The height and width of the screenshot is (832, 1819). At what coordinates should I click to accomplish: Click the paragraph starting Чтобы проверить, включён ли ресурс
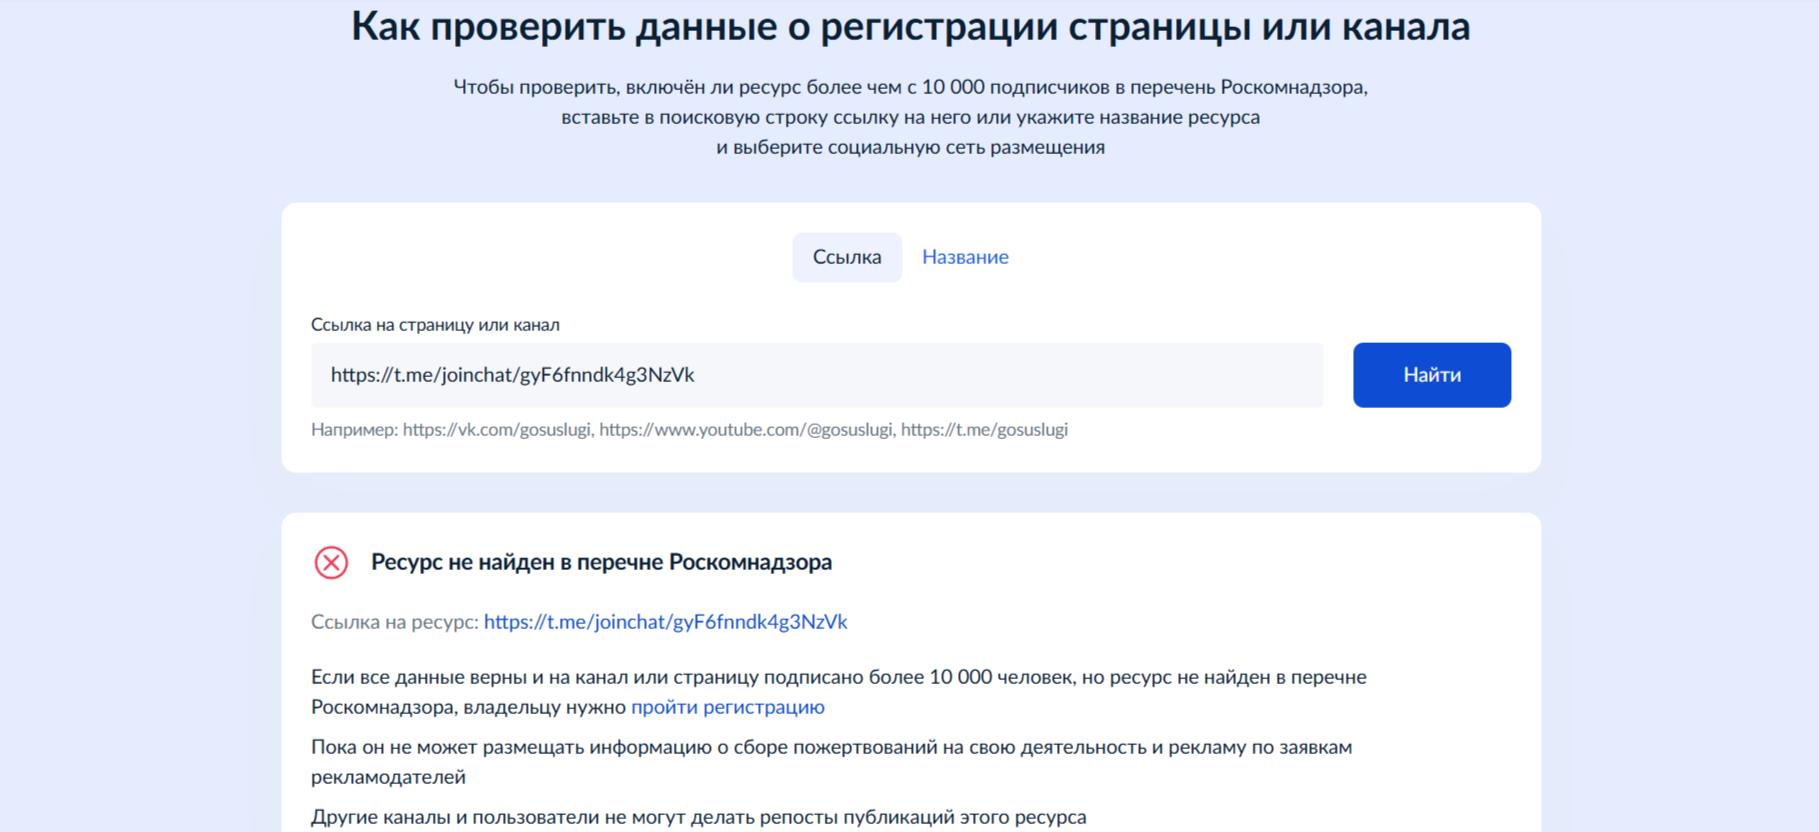point(910,117)
